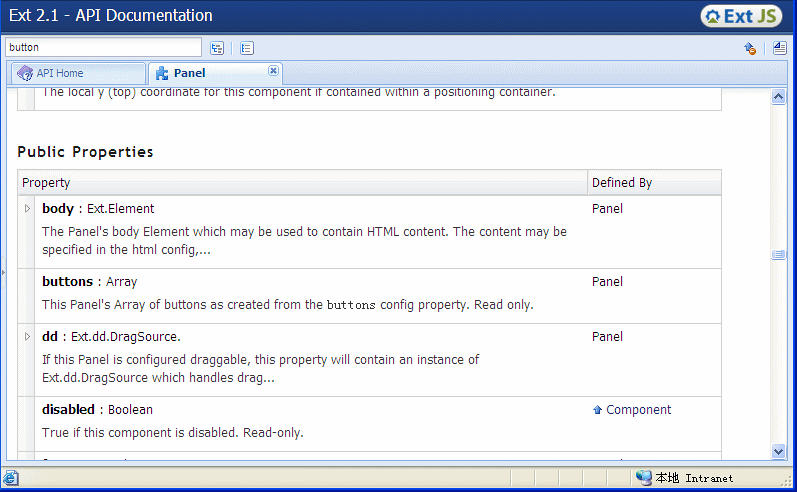Click the 'body' property name
797x492 pixels.
coord(58,209)
